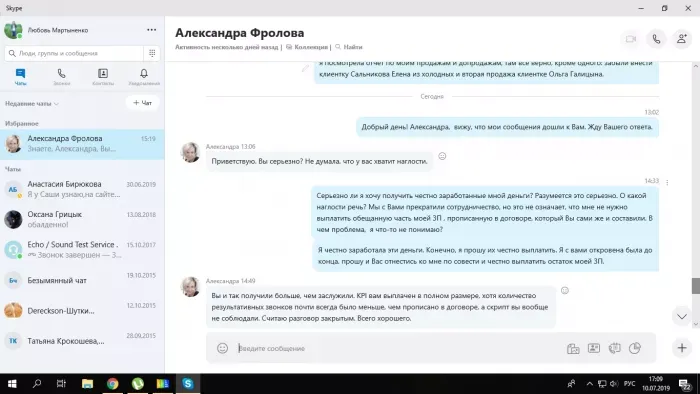
Task: Launch File Explorer from taskbar
Action: click(x=87, y=383)
